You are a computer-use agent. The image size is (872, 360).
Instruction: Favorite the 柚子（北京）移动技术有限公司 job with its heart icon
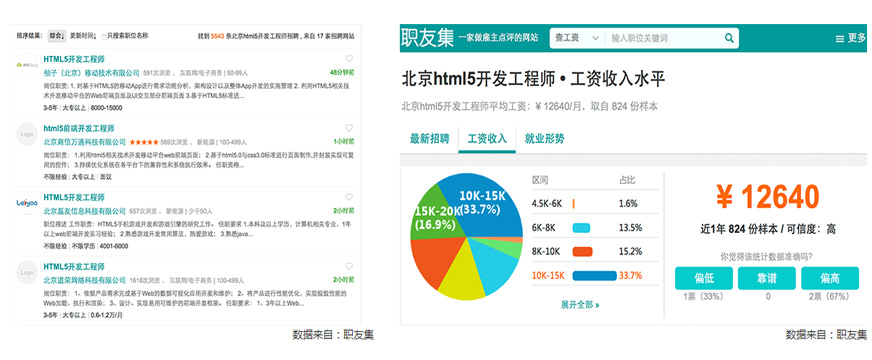point(349,58)
